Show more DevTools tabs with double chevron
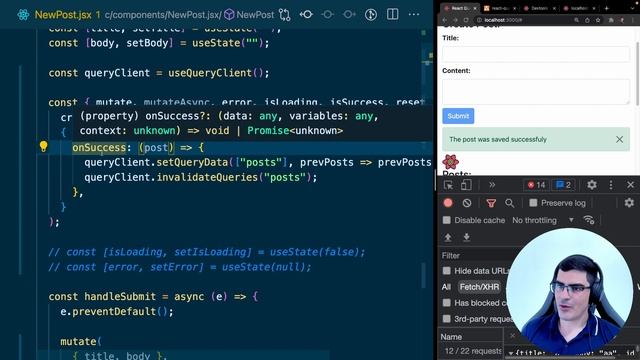 tap(492, 185)
